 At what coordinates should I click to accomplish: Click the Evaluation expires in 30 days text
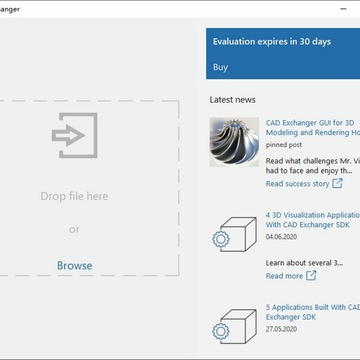(x=272, y=42)
